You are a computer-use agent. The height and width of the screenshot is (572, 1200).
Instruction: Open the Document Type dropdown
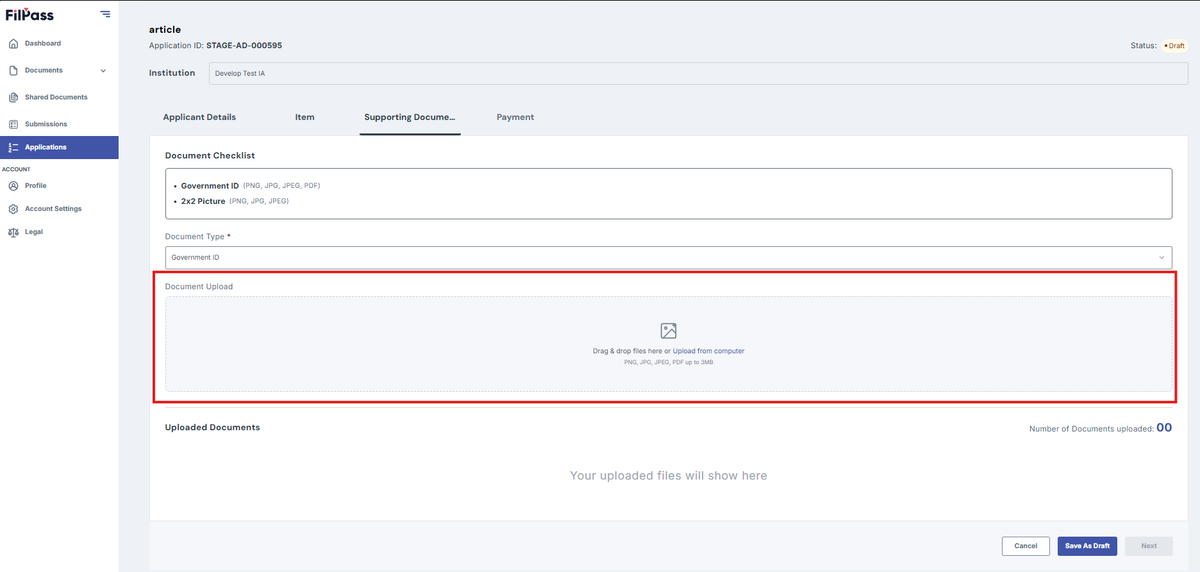tap(668, 257)
